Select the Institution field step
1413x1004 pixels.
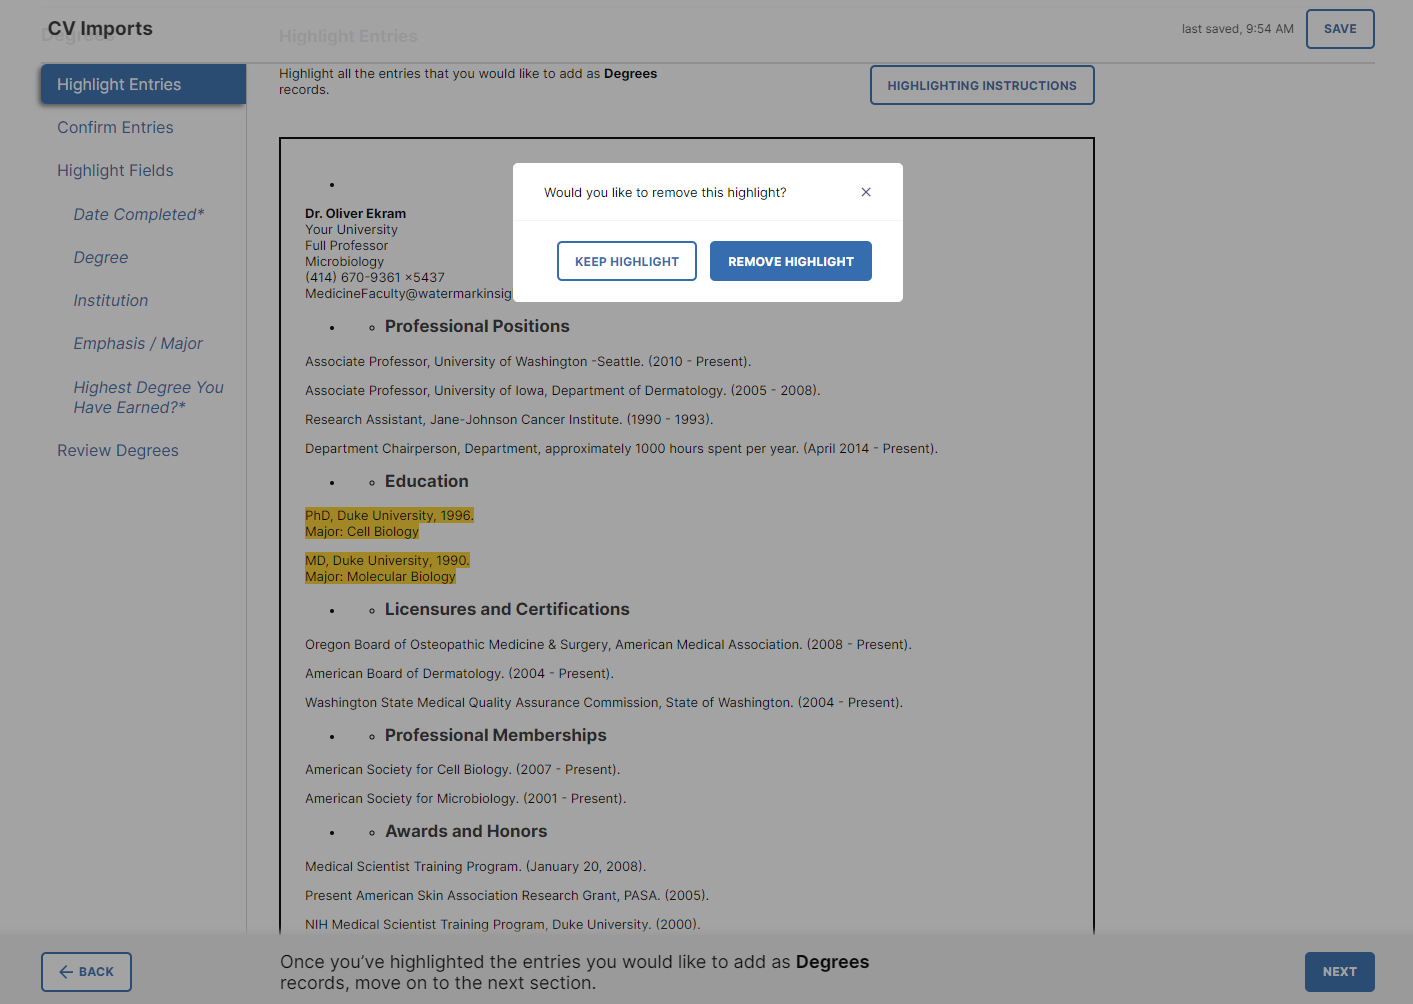(110, 300)
